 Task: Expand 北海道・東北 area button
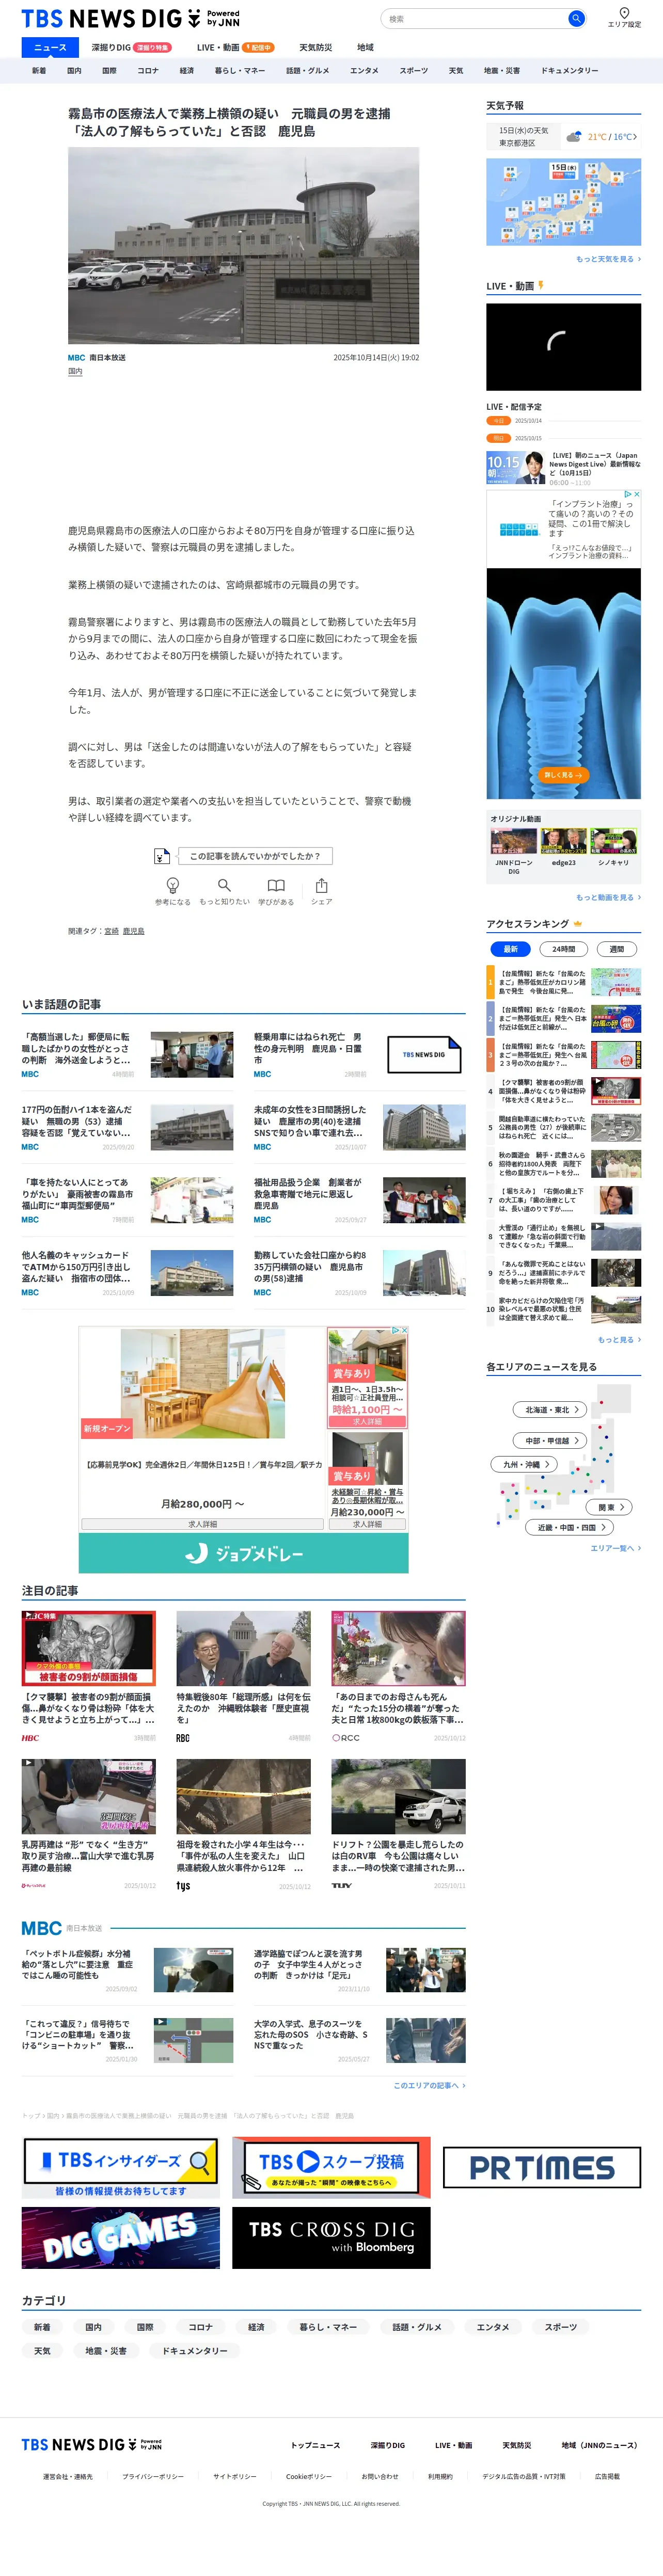pyautogui.click(x=551, y=1410)
